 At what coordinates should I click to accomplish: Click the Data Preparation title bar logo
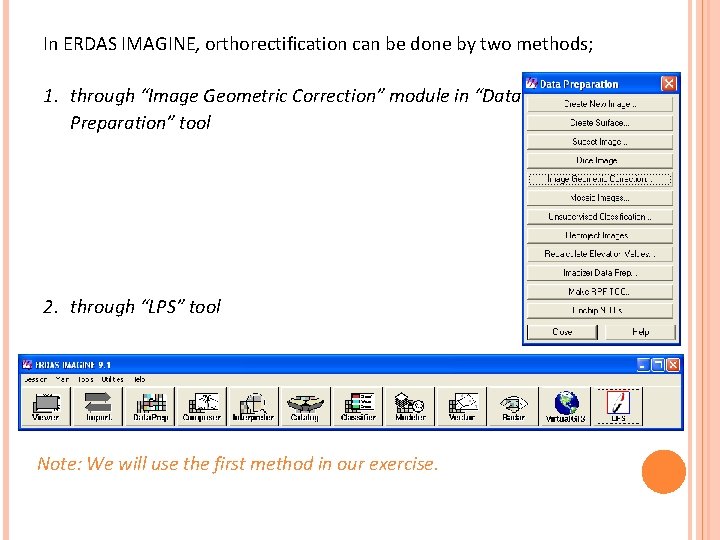[531, 84]
